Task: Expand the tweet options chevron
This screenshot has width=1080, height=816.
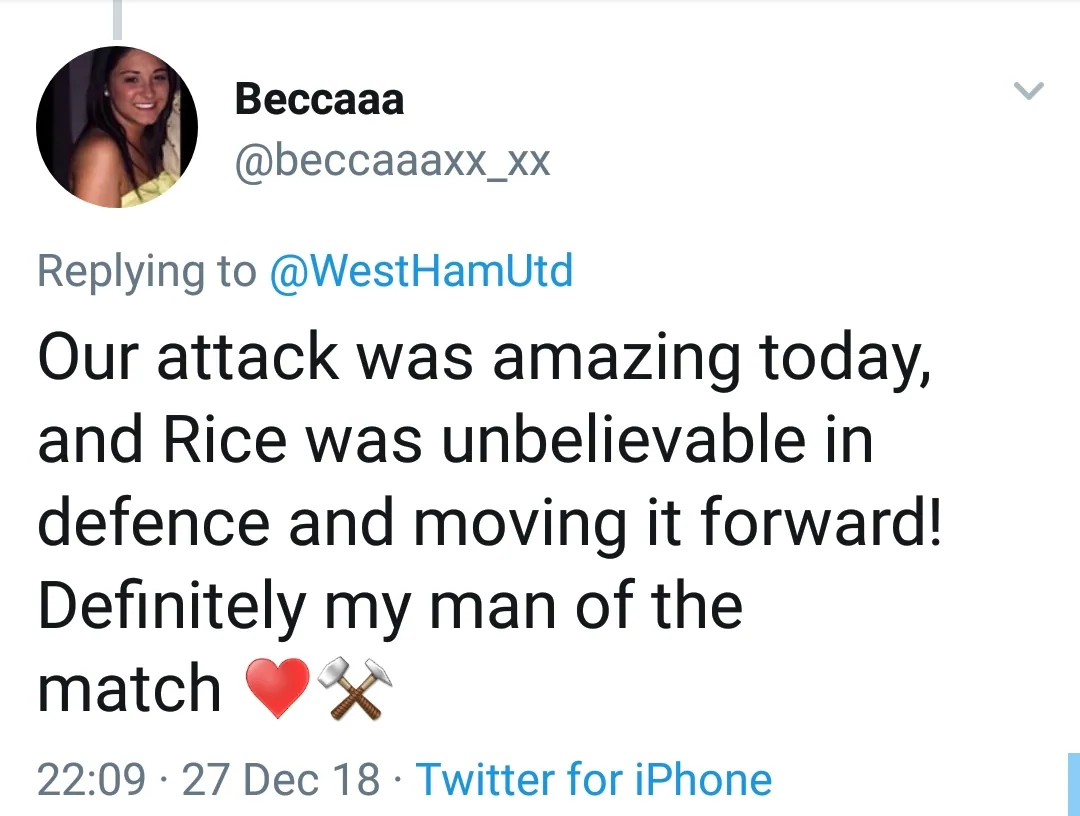Action: click(1028, 92)
